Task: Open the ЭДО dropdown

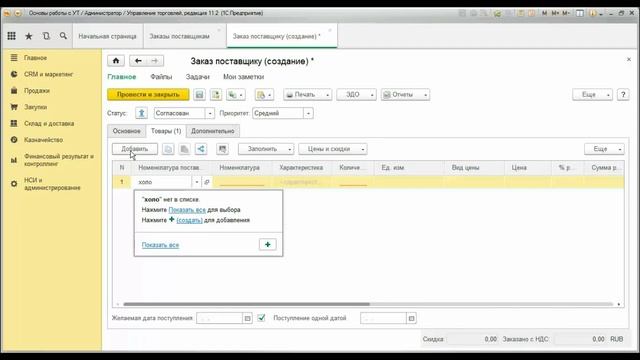Action: click(356, 95)
